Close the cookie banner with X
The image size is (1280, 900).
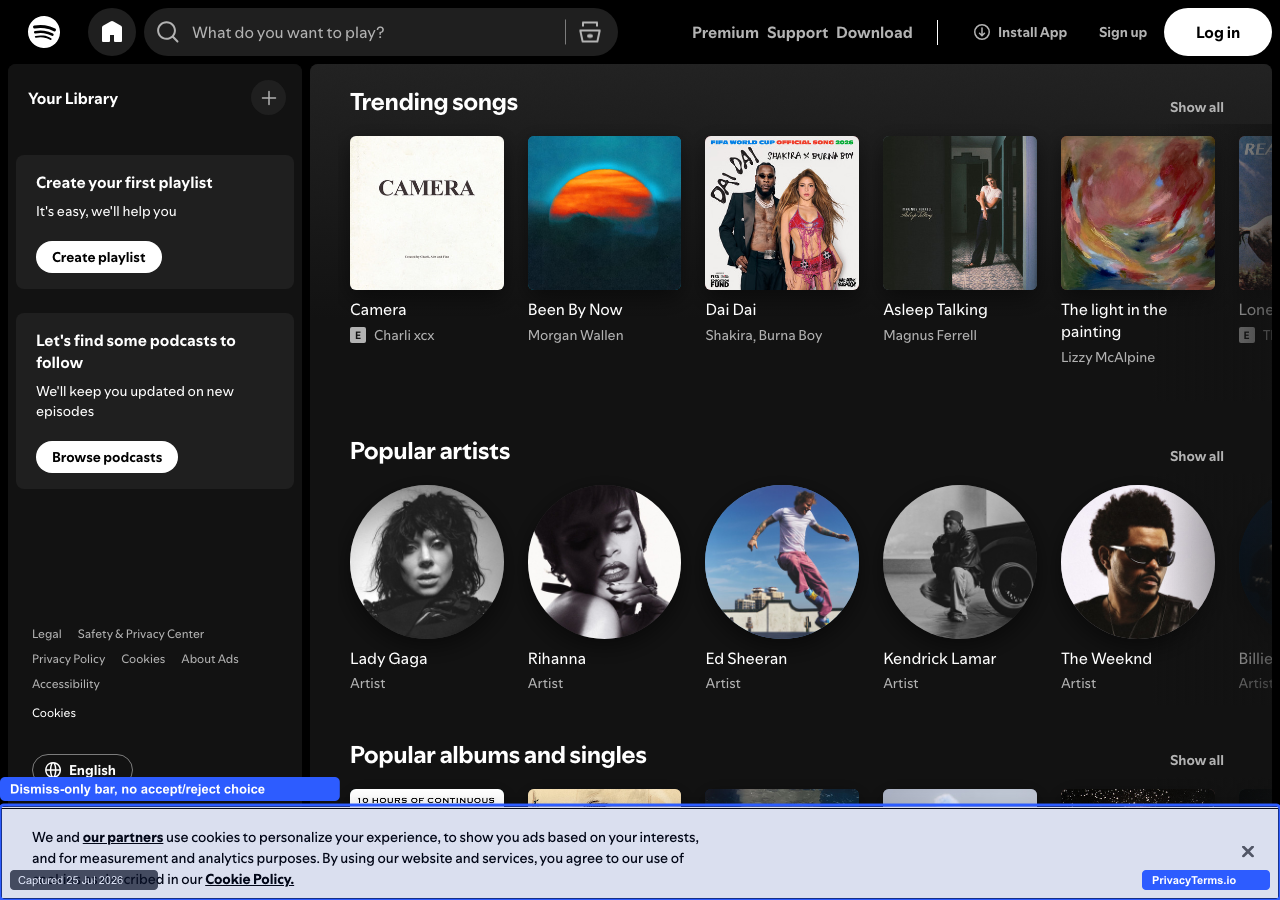[x=1248, y=852]
